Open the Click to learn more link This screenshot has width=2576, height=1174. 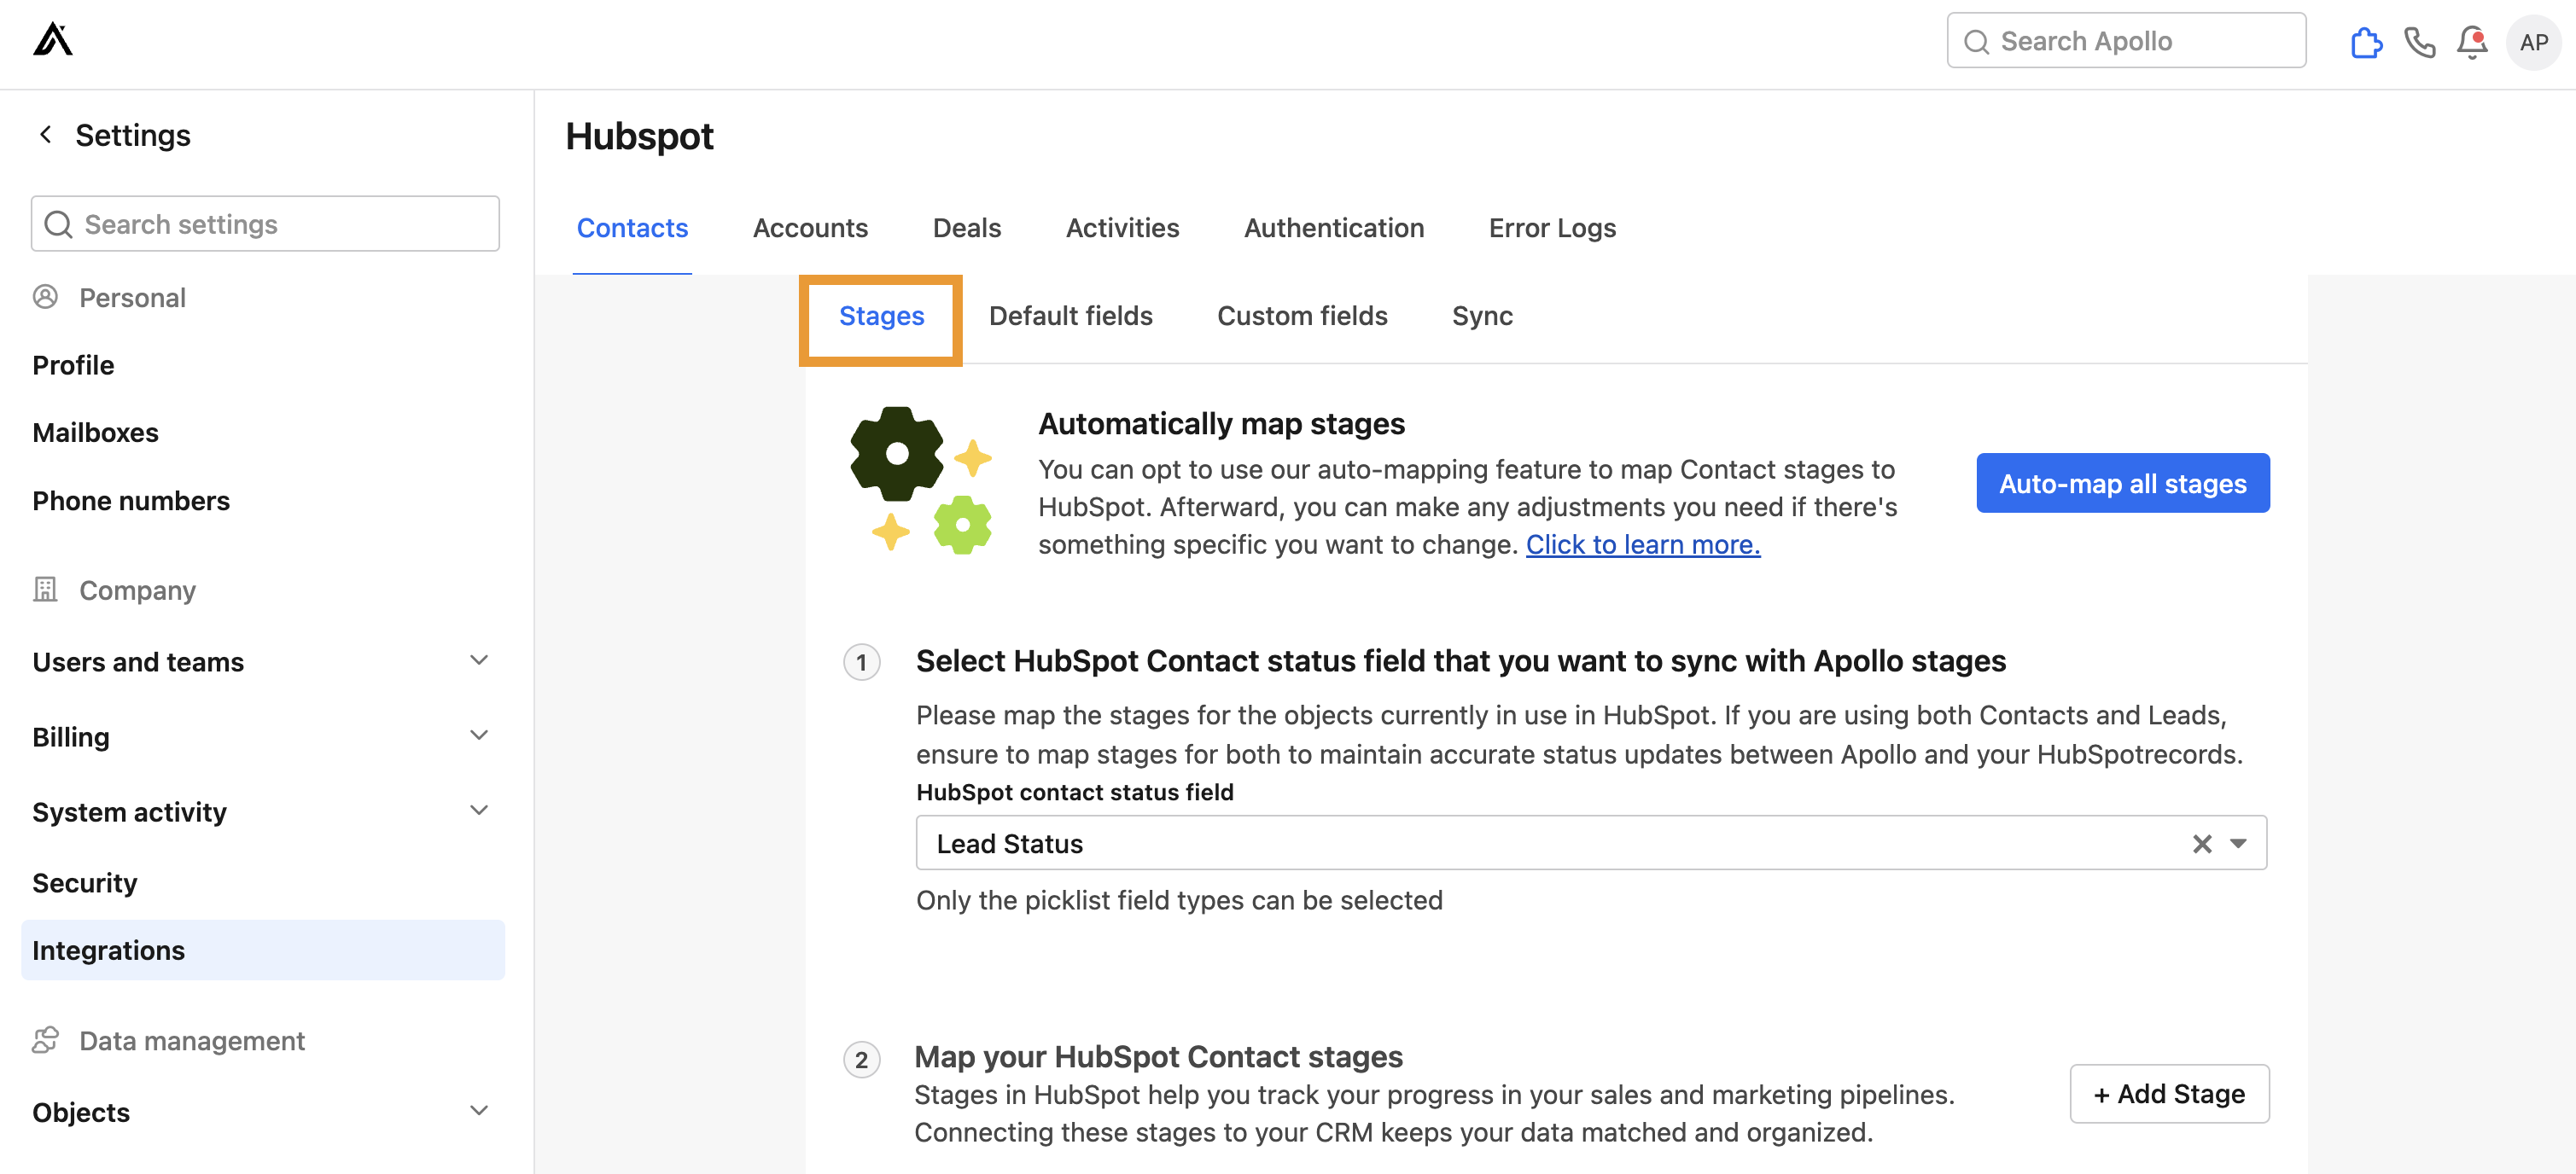1643,544
